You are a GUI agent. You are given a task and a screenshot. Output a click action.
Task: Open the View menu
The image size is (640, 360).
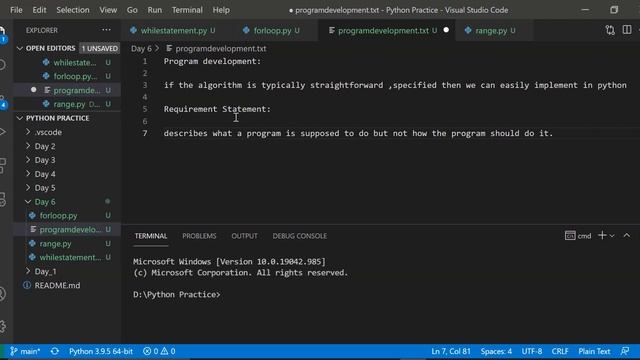point(108,10)
